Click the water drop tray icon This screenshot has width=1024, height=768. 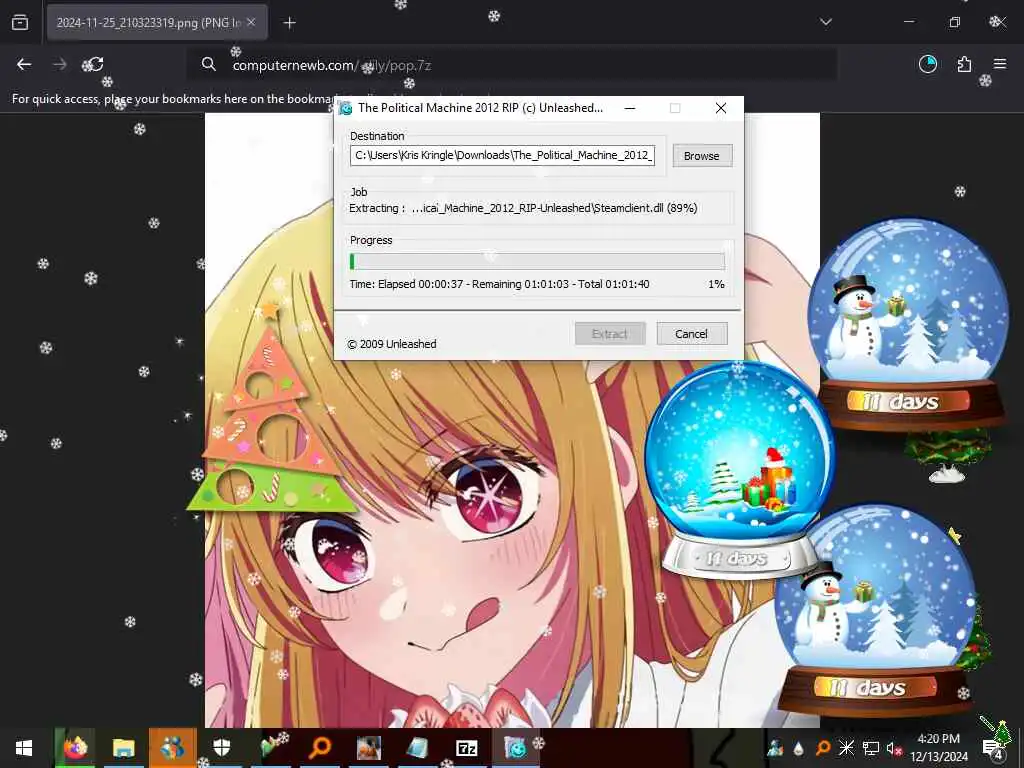tap(799, 748)
